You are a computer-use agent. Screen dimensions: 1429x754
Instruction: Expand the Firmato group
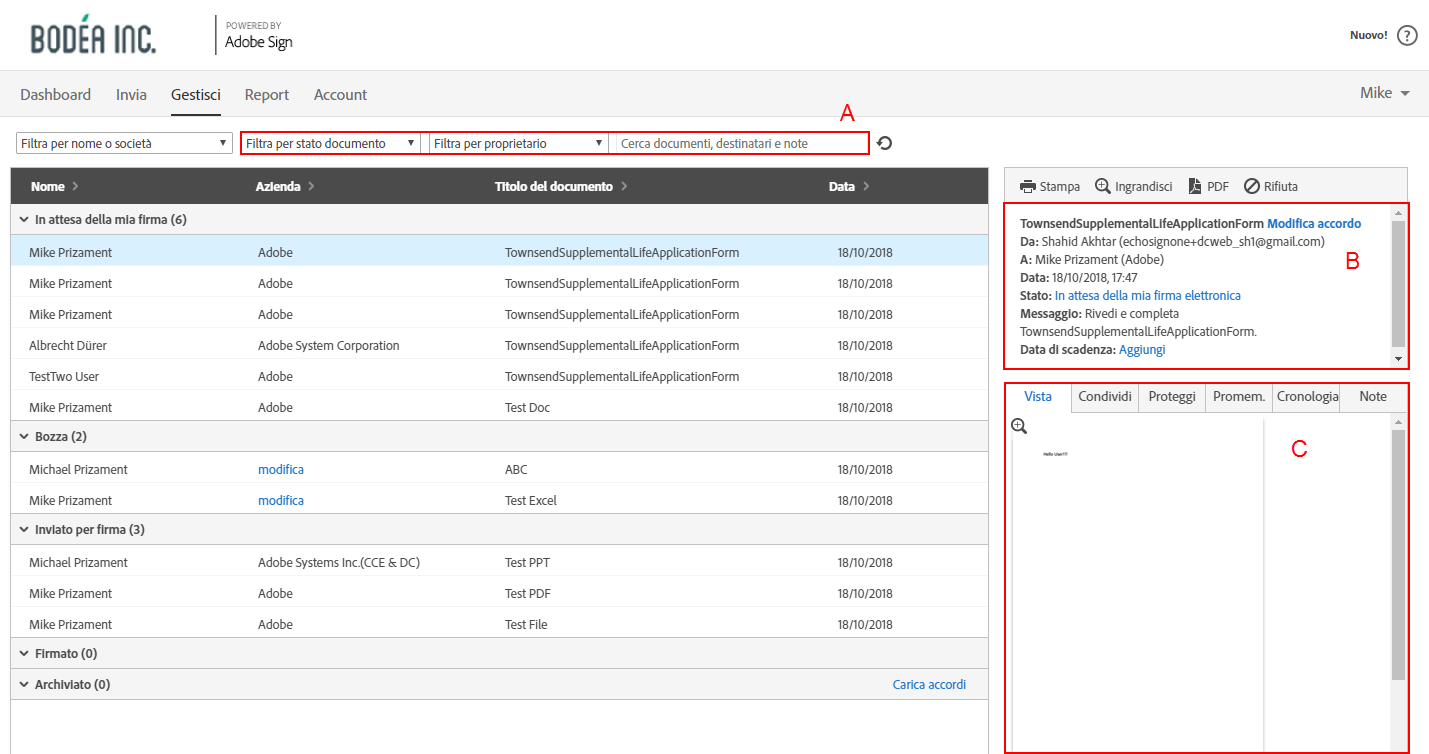click(24, 653)
